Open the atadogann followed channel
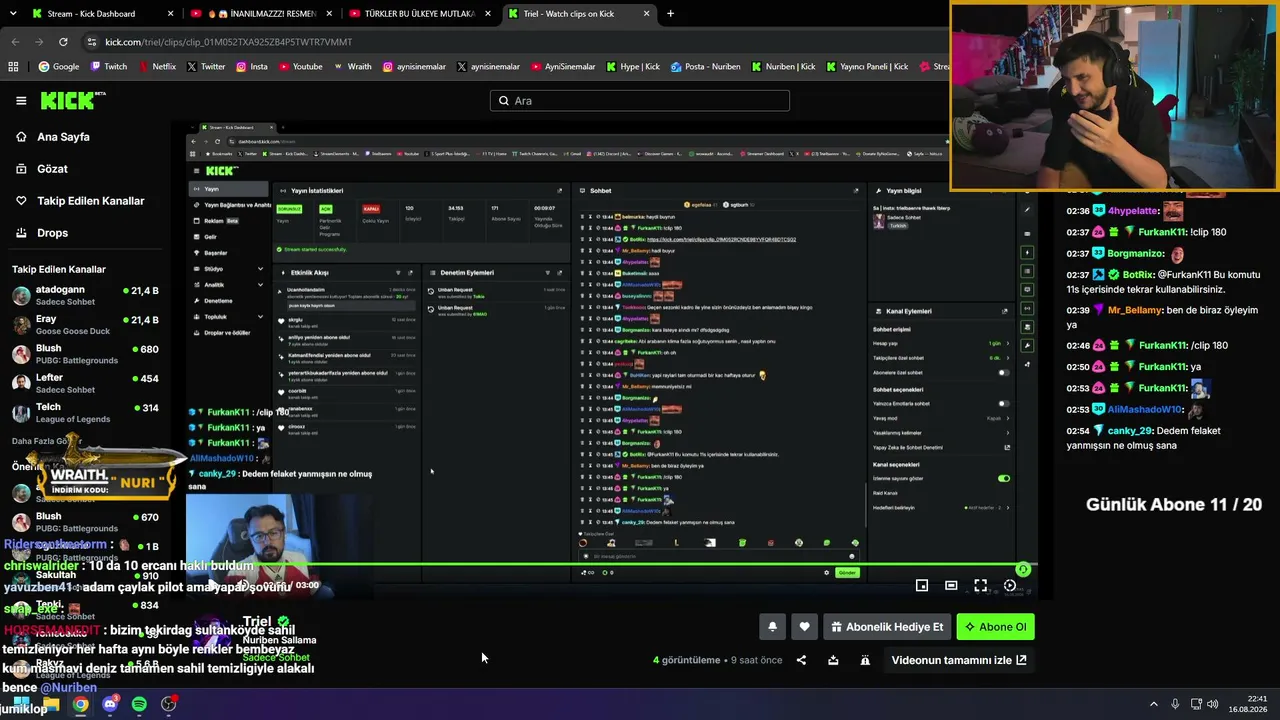This screenshot has width=1280, height=720. pyautogui.click(x=85, y=296)
